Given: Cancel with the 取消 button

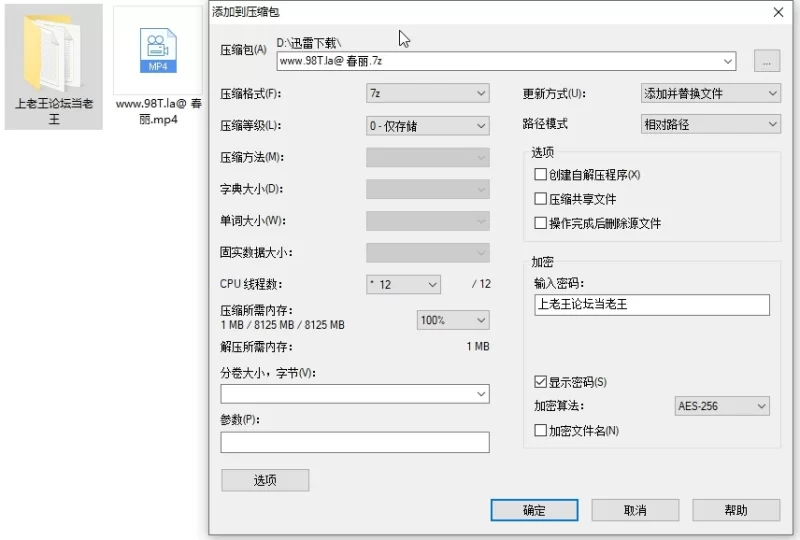Looking at the screenshot, I should [x=635, y=510].
